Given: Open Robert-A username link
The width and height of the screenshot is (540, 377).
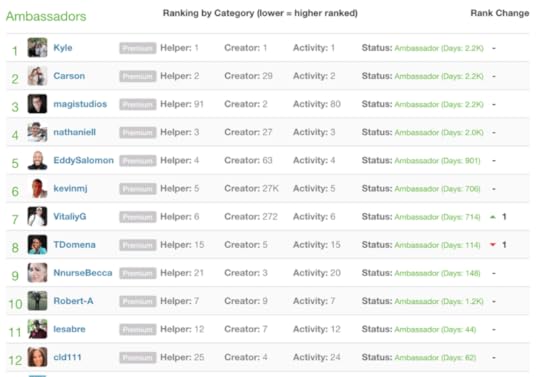Looking at the screenshot, I should tap(73, 301).
